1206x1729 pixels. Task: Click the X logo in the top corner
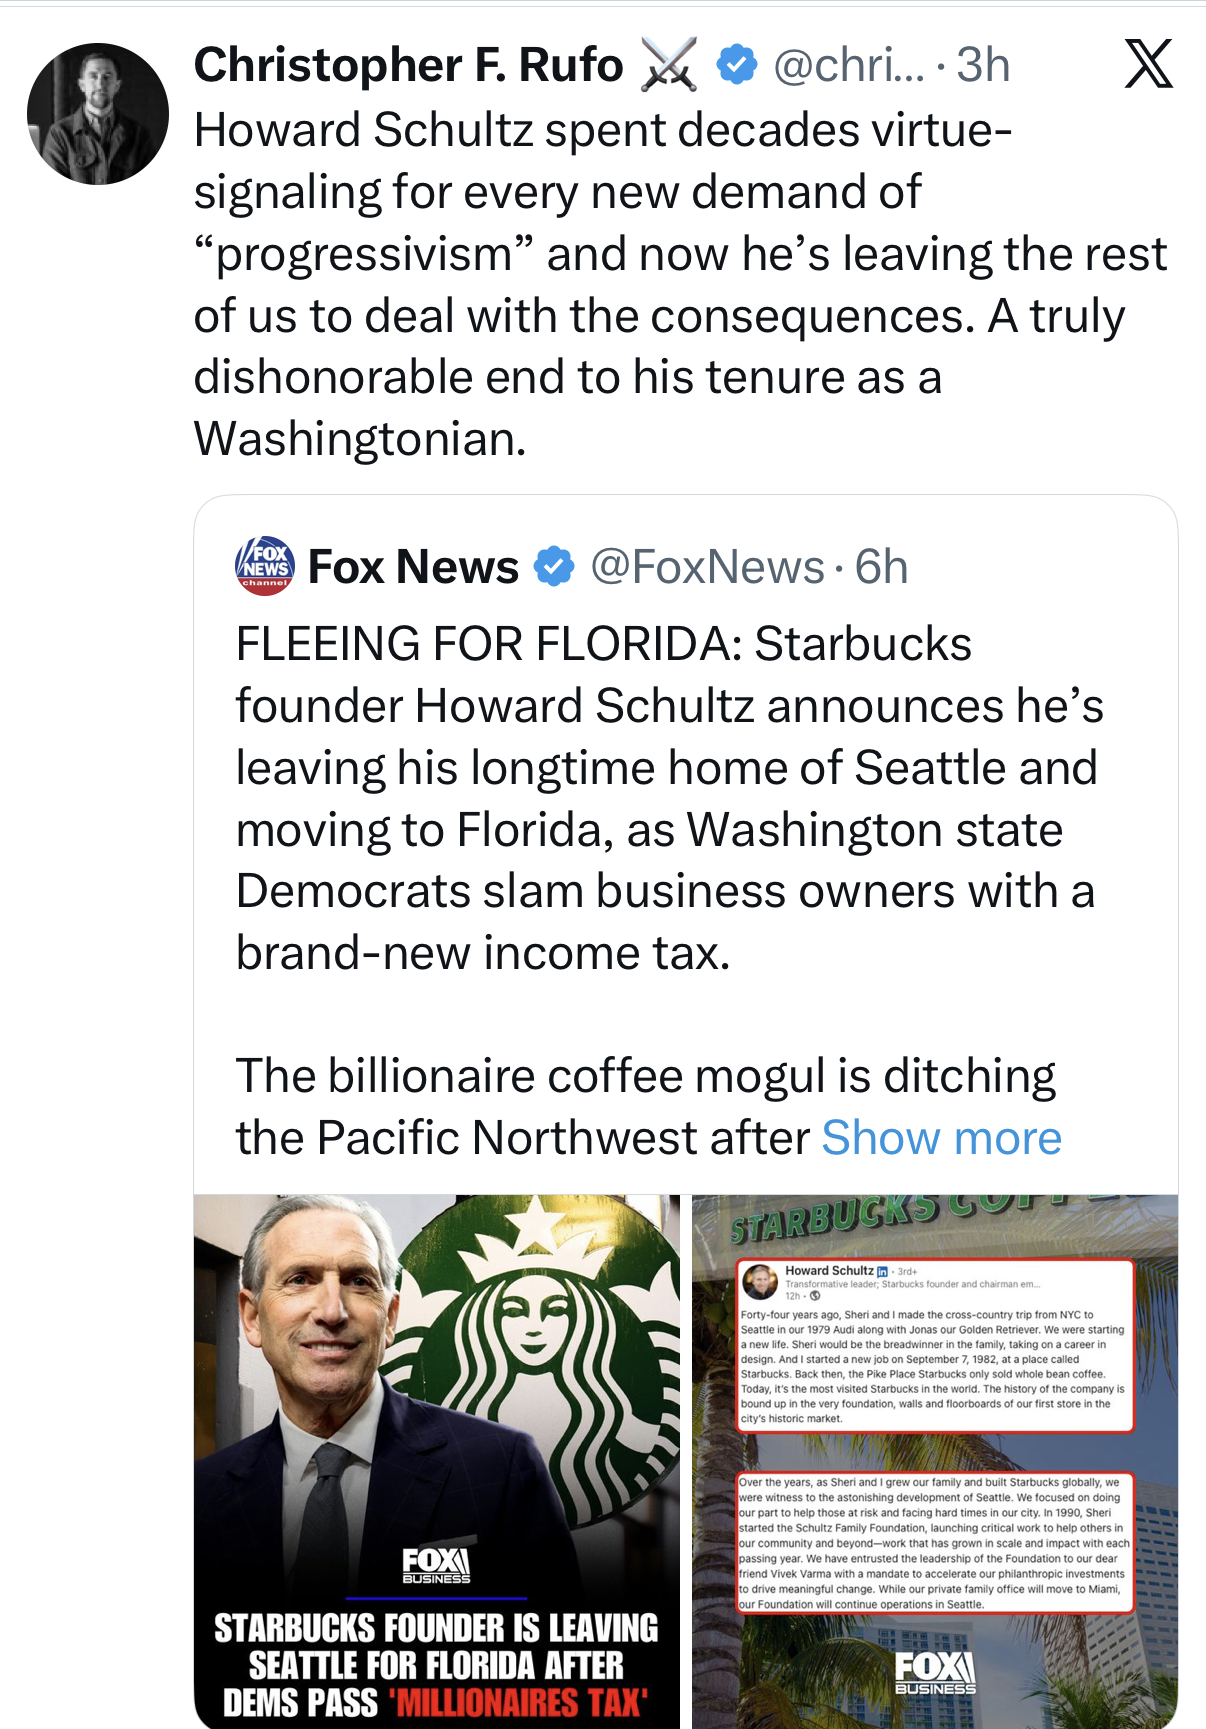tap(1148, 65)
